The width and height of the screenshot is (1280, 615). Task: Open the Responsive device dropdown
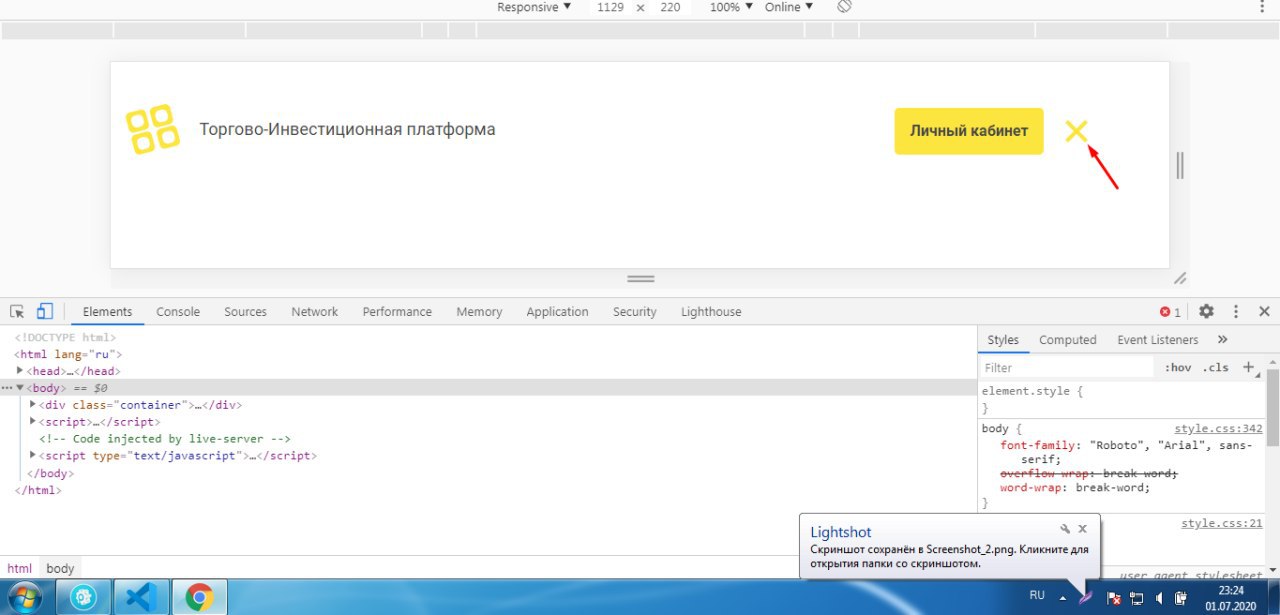(x=534, y=7)
